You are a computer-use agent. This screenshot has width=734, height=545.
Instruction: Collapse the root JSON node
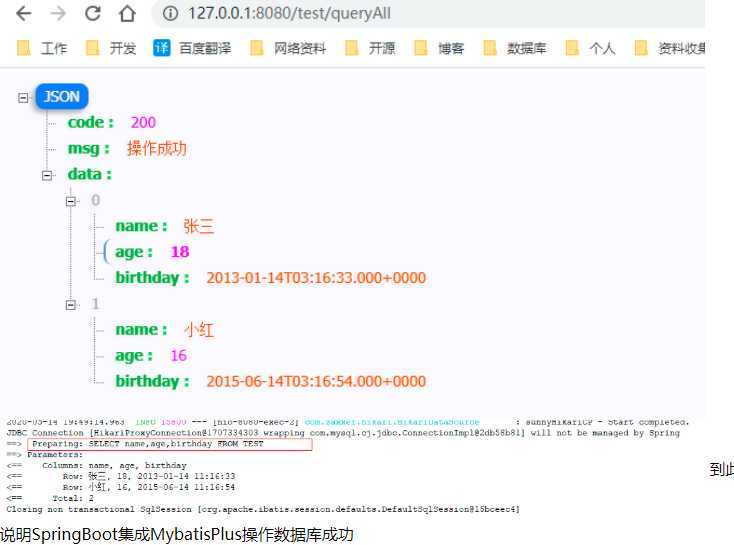(x=23, y=97)
